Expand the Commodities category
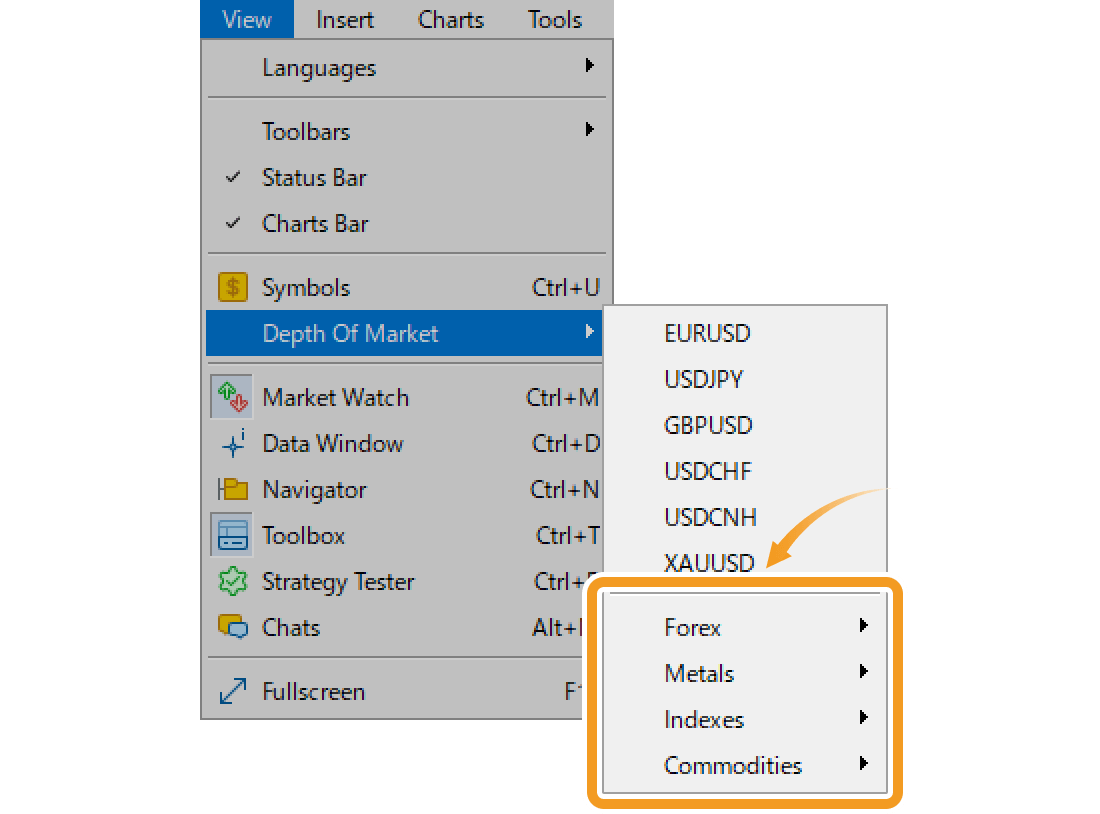This screenshot has height=814, width=1100. coord(733,765)
